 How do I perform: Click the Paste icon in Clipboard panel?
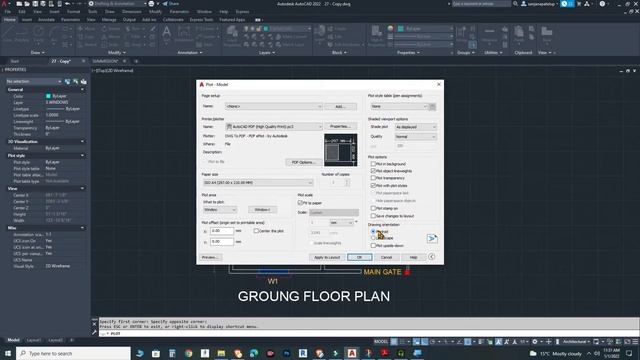coord(519,35)
